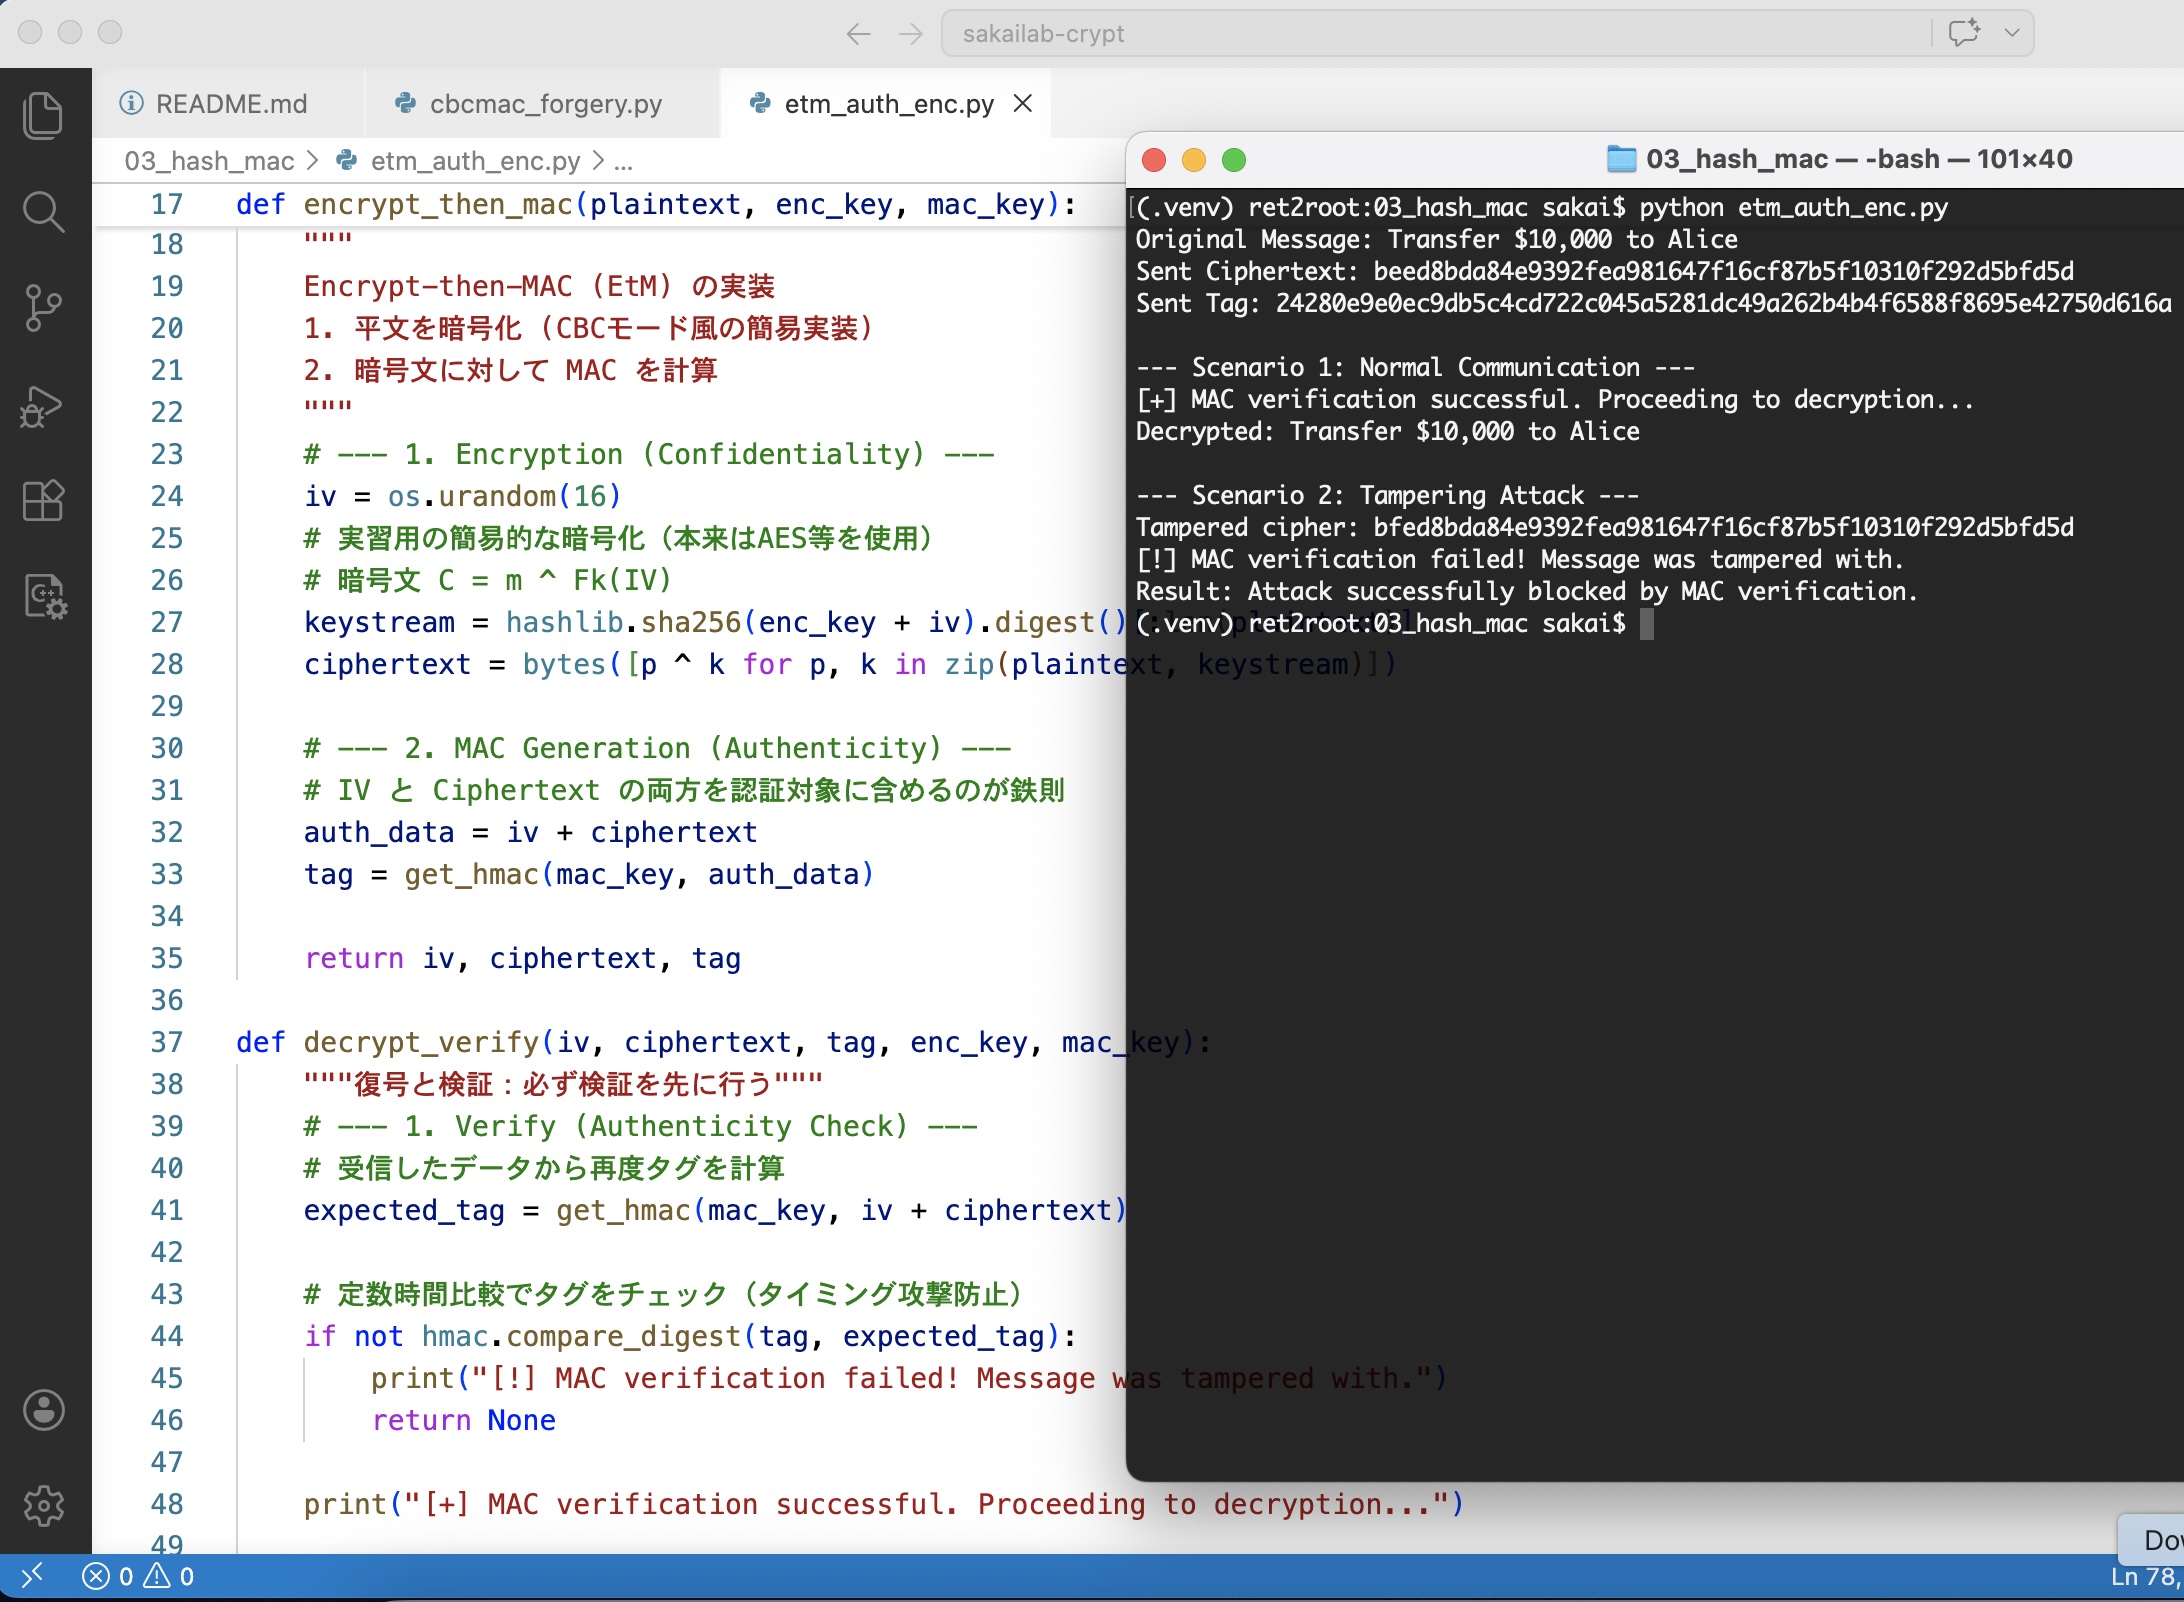Open the Explorer view in the activity bar
2184x1602 pixels.
click(x=43, y=114)
